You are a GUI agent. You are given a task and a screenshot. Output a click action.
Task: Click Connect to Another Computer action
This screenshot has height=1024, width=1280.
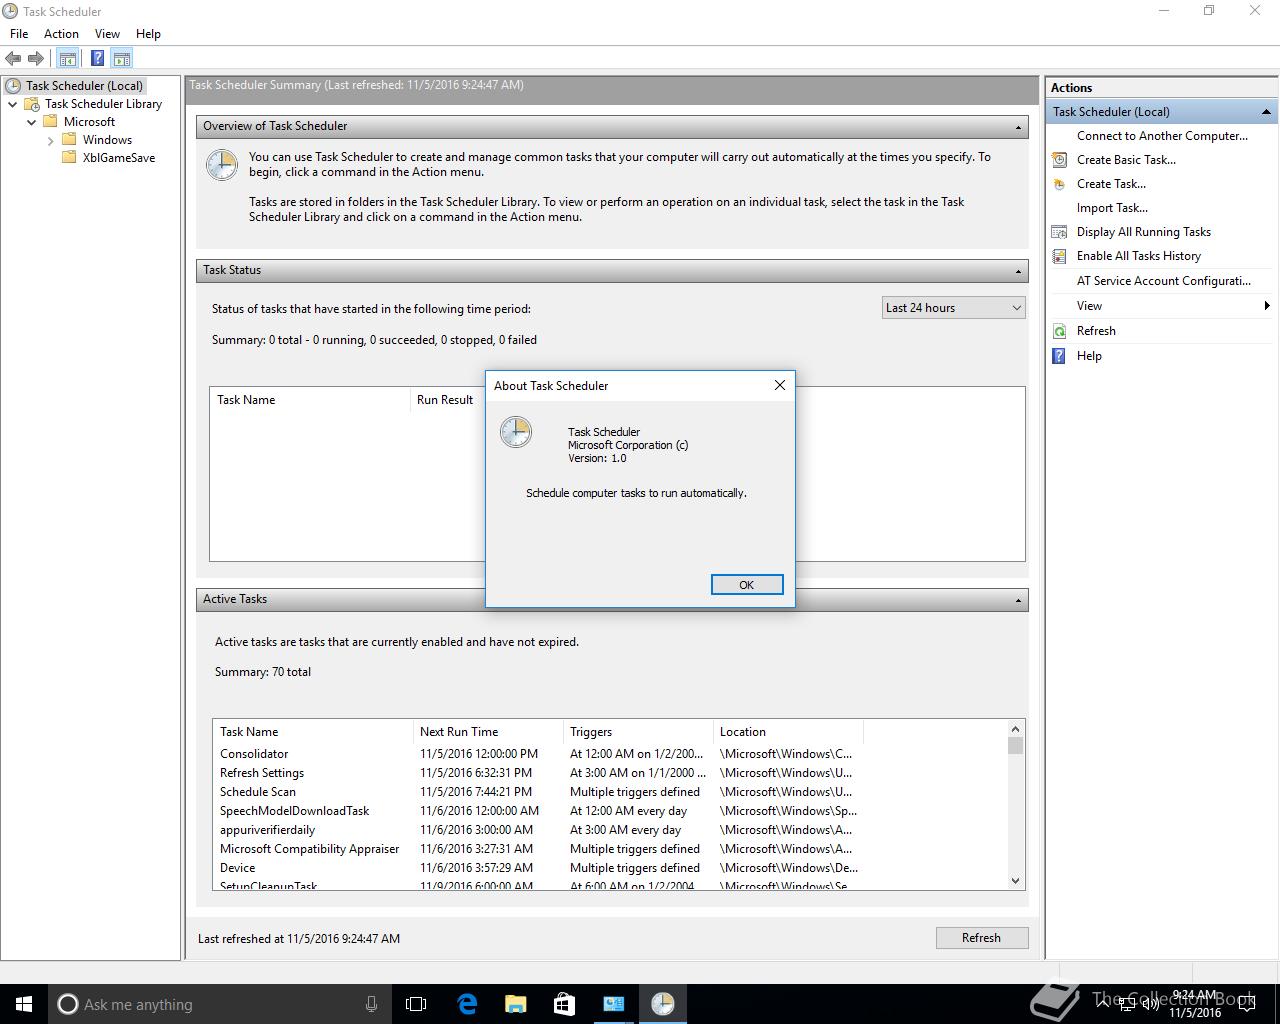click(1162, 136)
